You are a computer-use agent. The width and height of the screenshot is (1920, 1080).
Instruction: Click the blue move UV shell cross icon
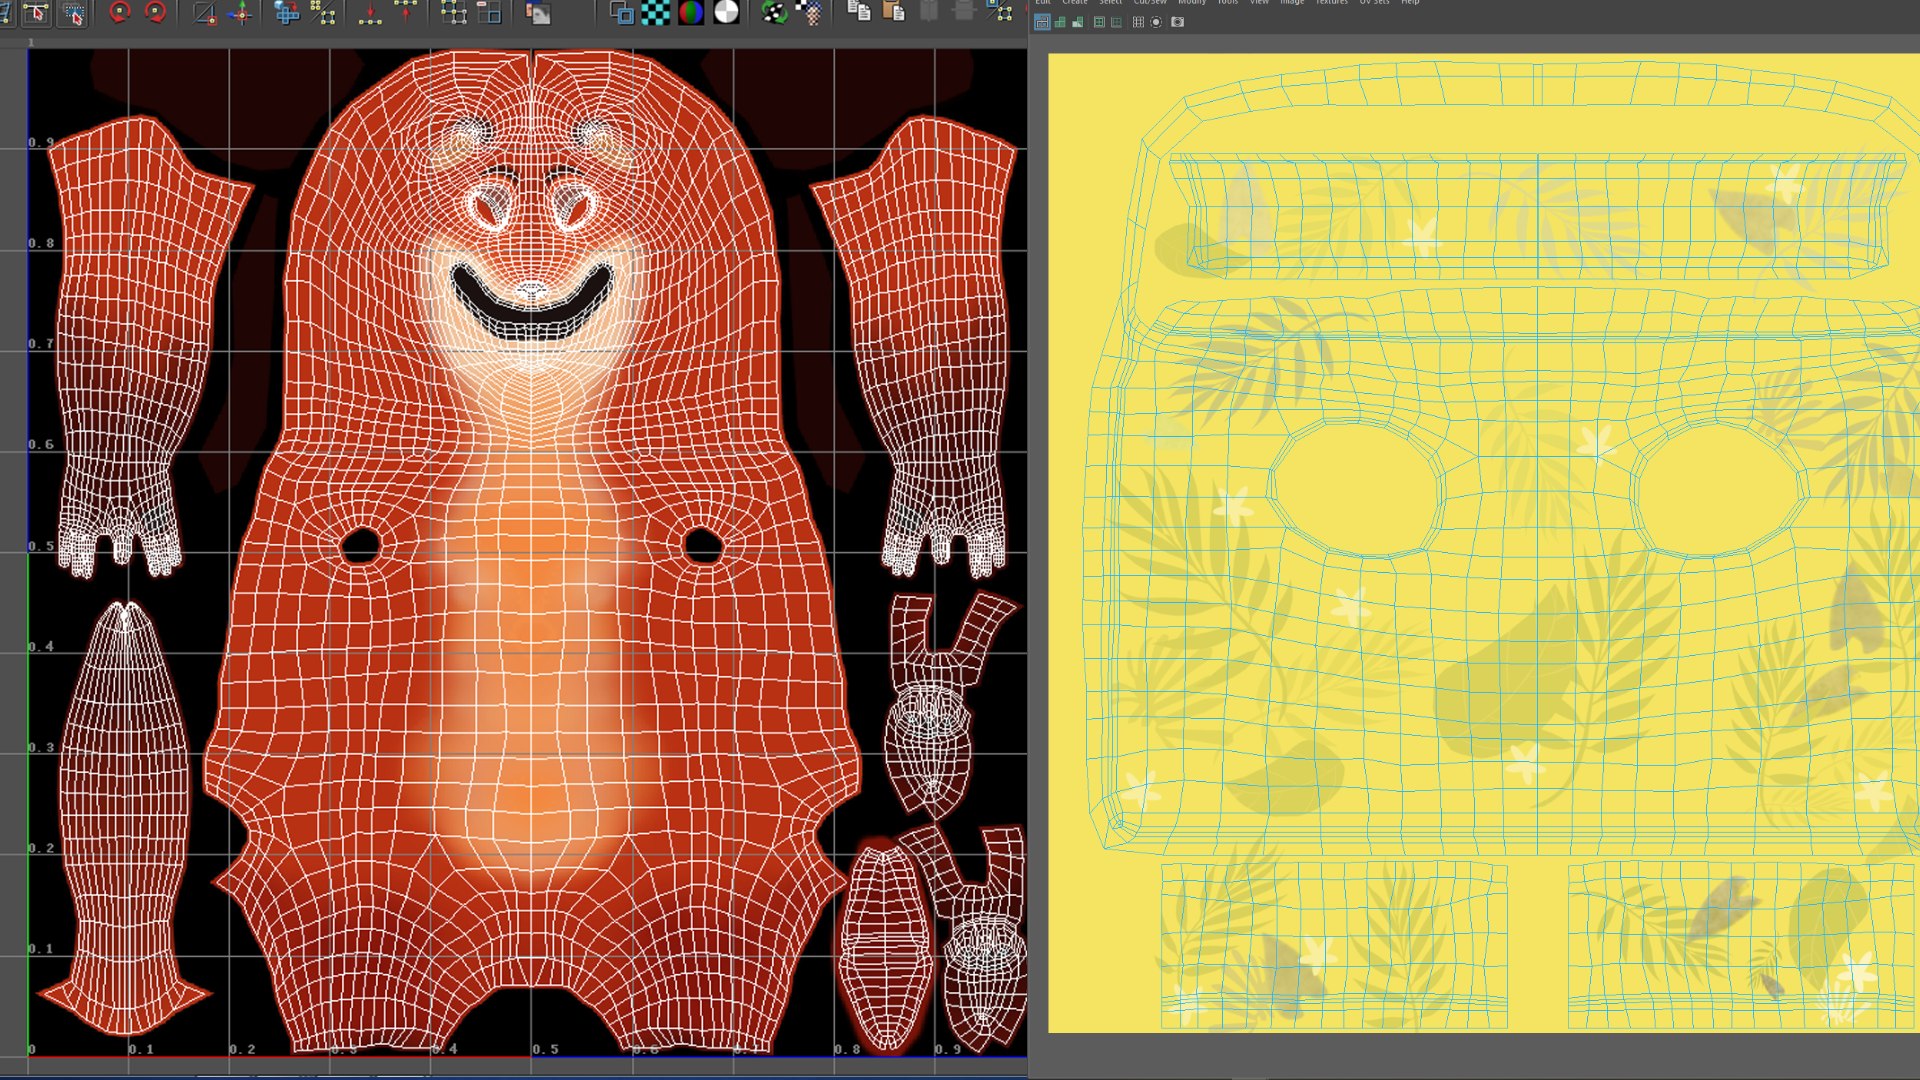(287, 12)
